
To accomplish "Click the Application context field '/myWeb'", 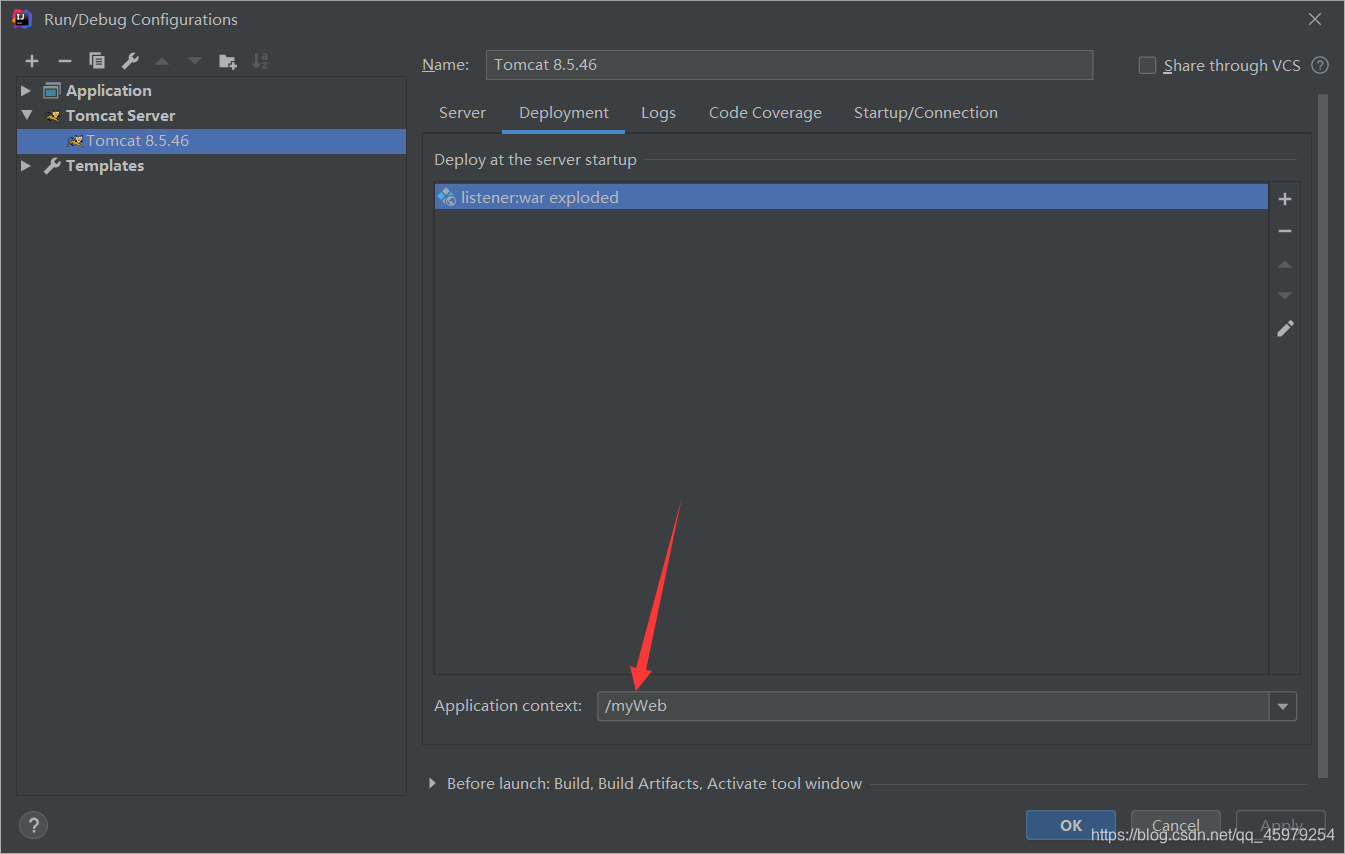I will [933, 706].
